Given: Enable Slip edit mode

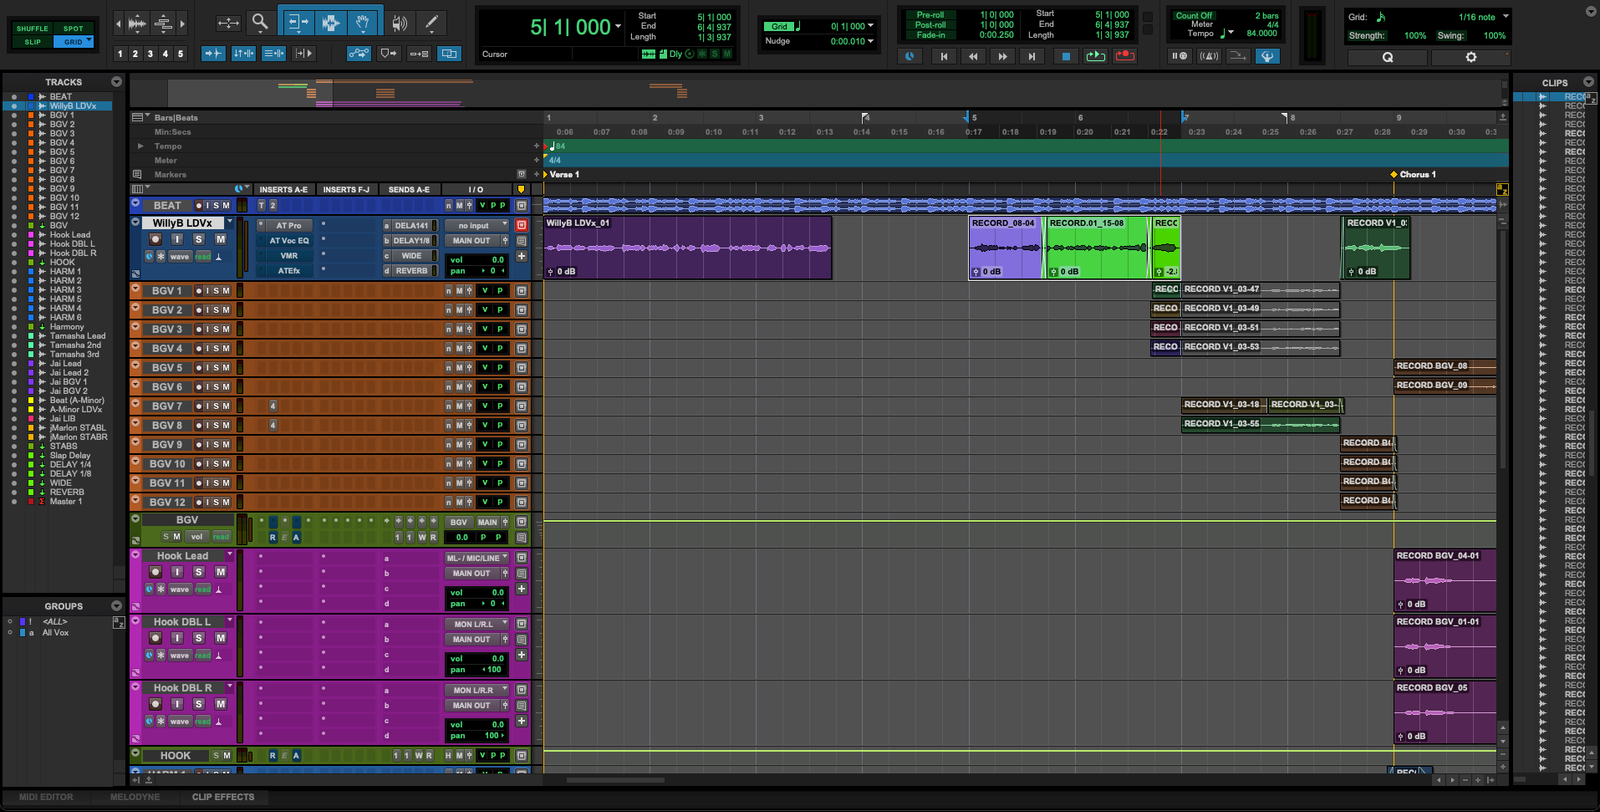Looking at the screenshot, I should [x=33, y=42].
